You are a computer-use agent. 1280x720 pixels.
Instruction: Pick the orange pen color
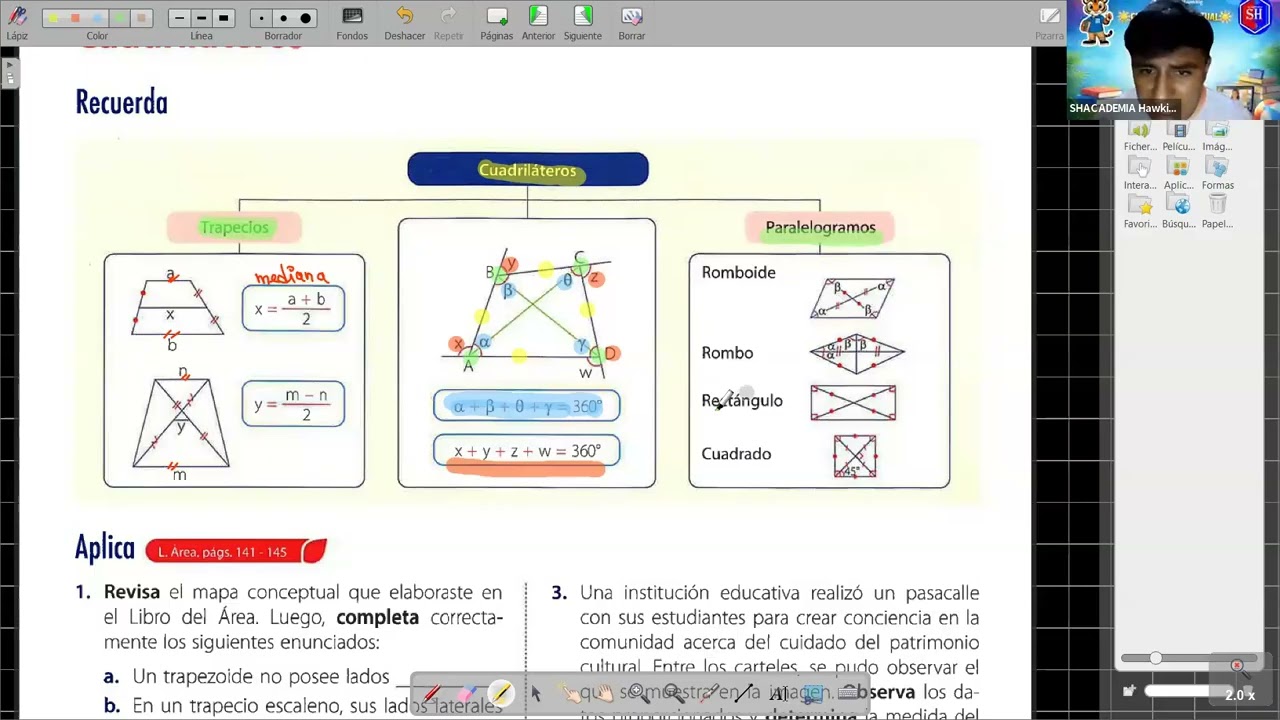(x=75, y=18)
